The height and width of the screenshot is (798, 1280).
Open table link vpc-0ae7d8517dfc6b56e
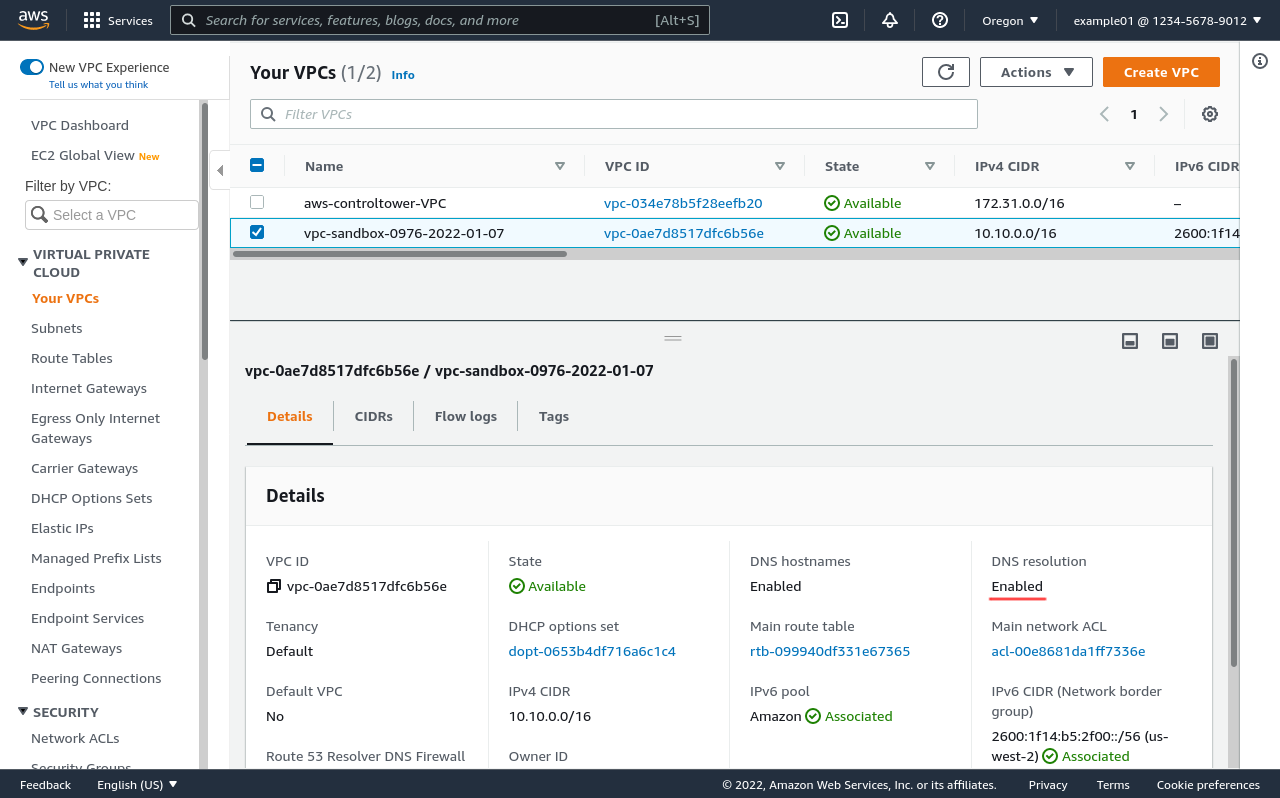(x=684, y=233)
